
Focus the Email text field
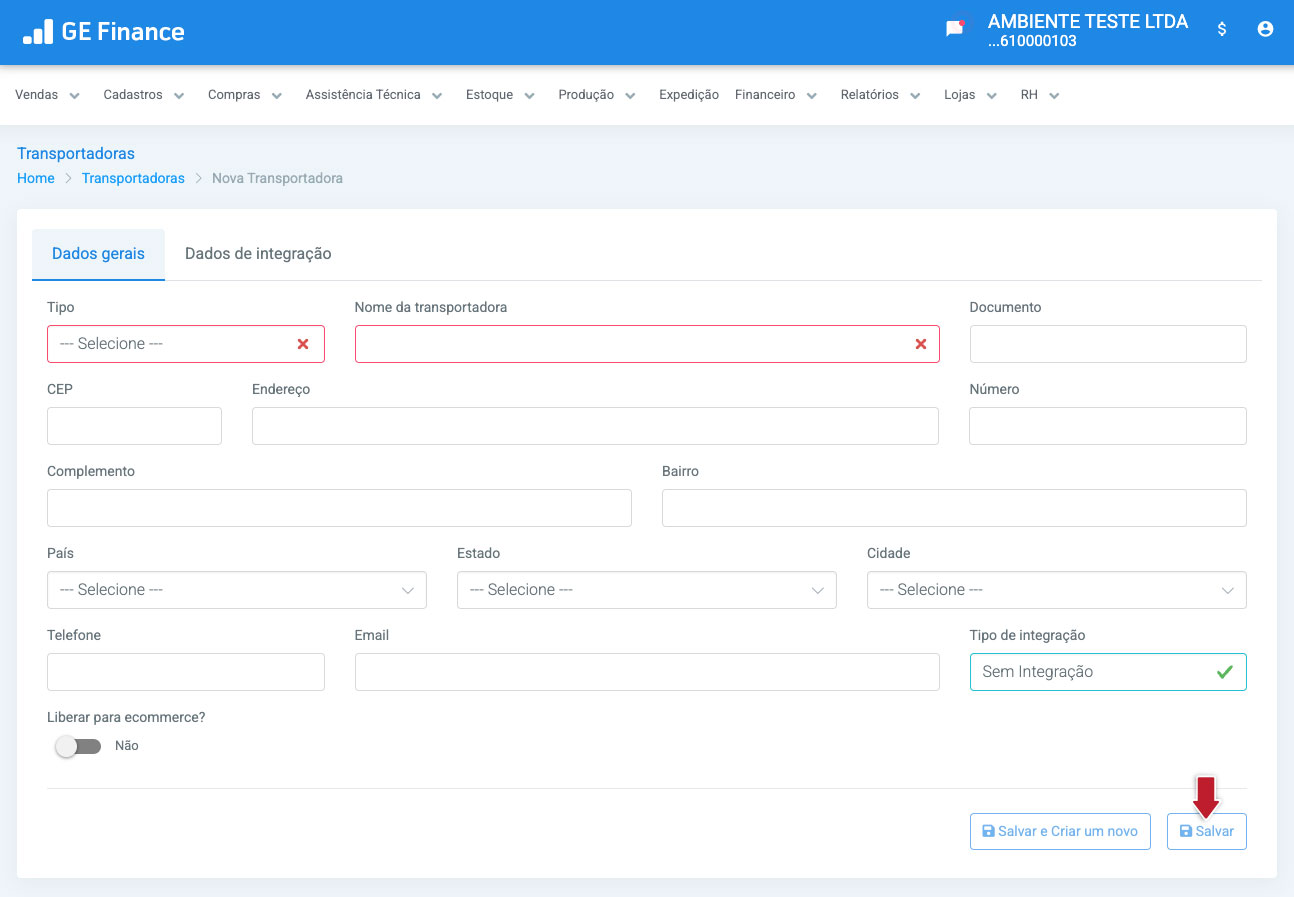click(646, 672)
